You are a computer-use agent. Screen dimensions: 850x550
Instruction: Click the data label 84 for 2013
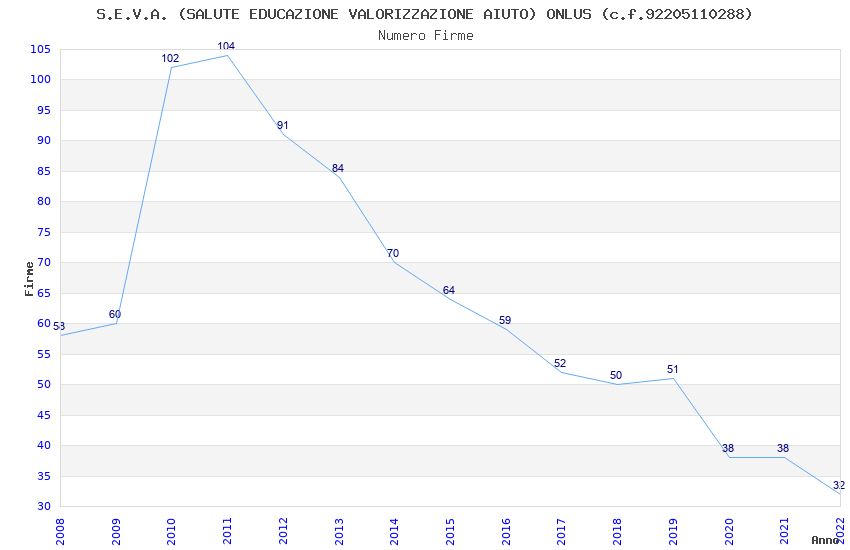tap(338, 168)
